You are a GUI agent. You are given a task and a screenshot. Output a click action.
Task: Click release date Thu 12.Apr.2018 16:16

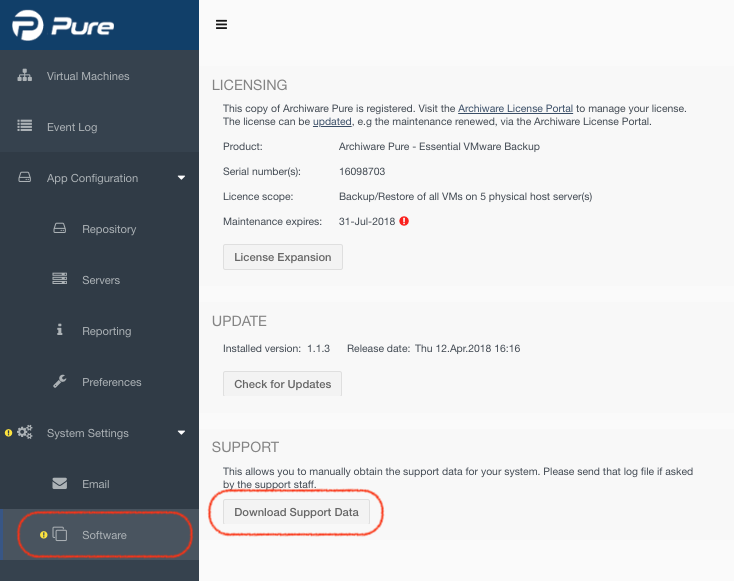pos(468,348)
